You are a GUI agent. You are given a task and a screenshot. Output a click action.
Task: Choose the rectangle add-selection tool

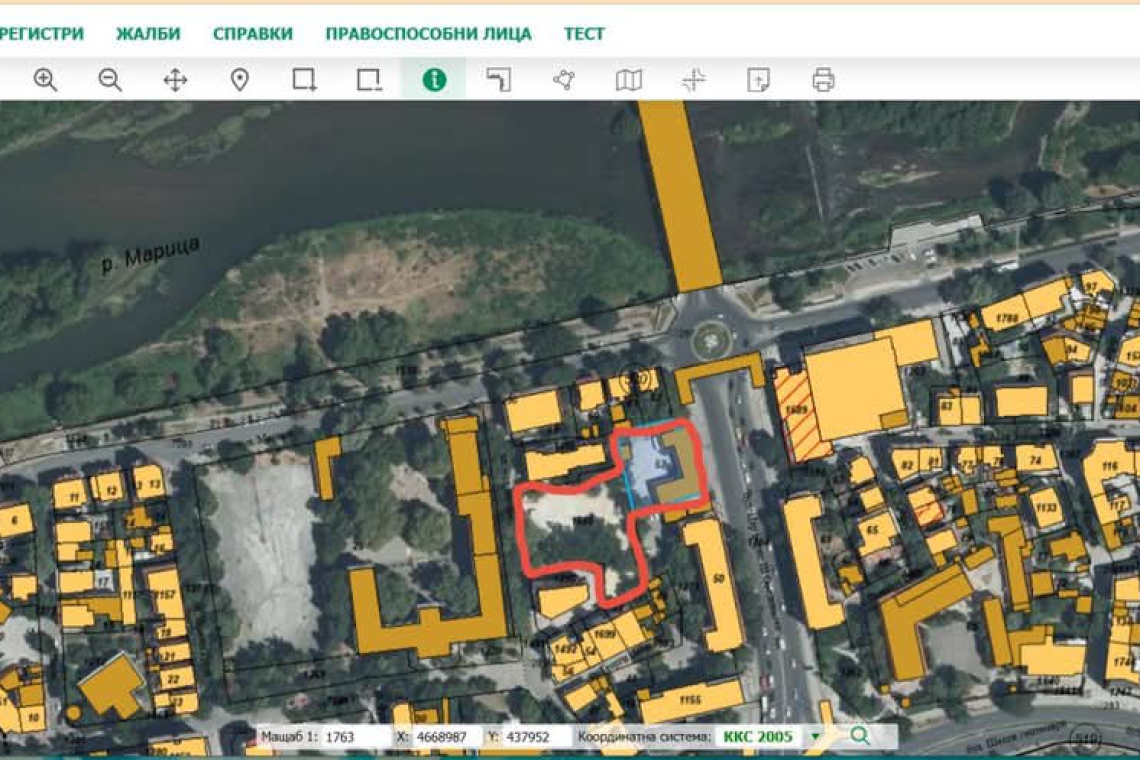point(304,80)
